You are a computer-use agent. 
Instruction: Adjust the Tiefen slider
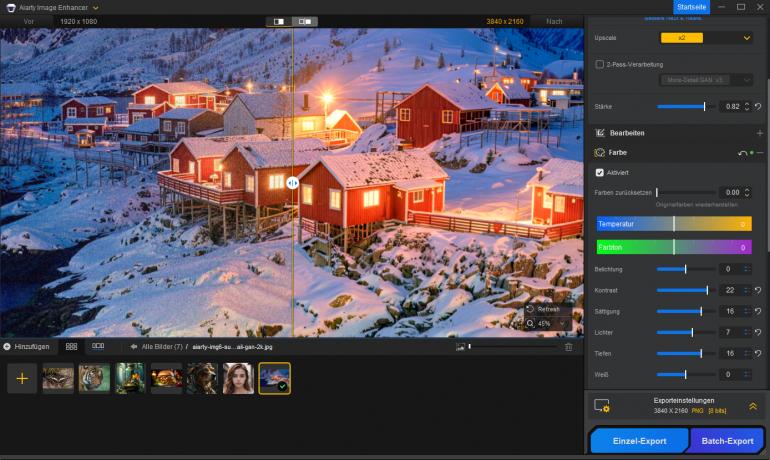(x=686, y=353)
